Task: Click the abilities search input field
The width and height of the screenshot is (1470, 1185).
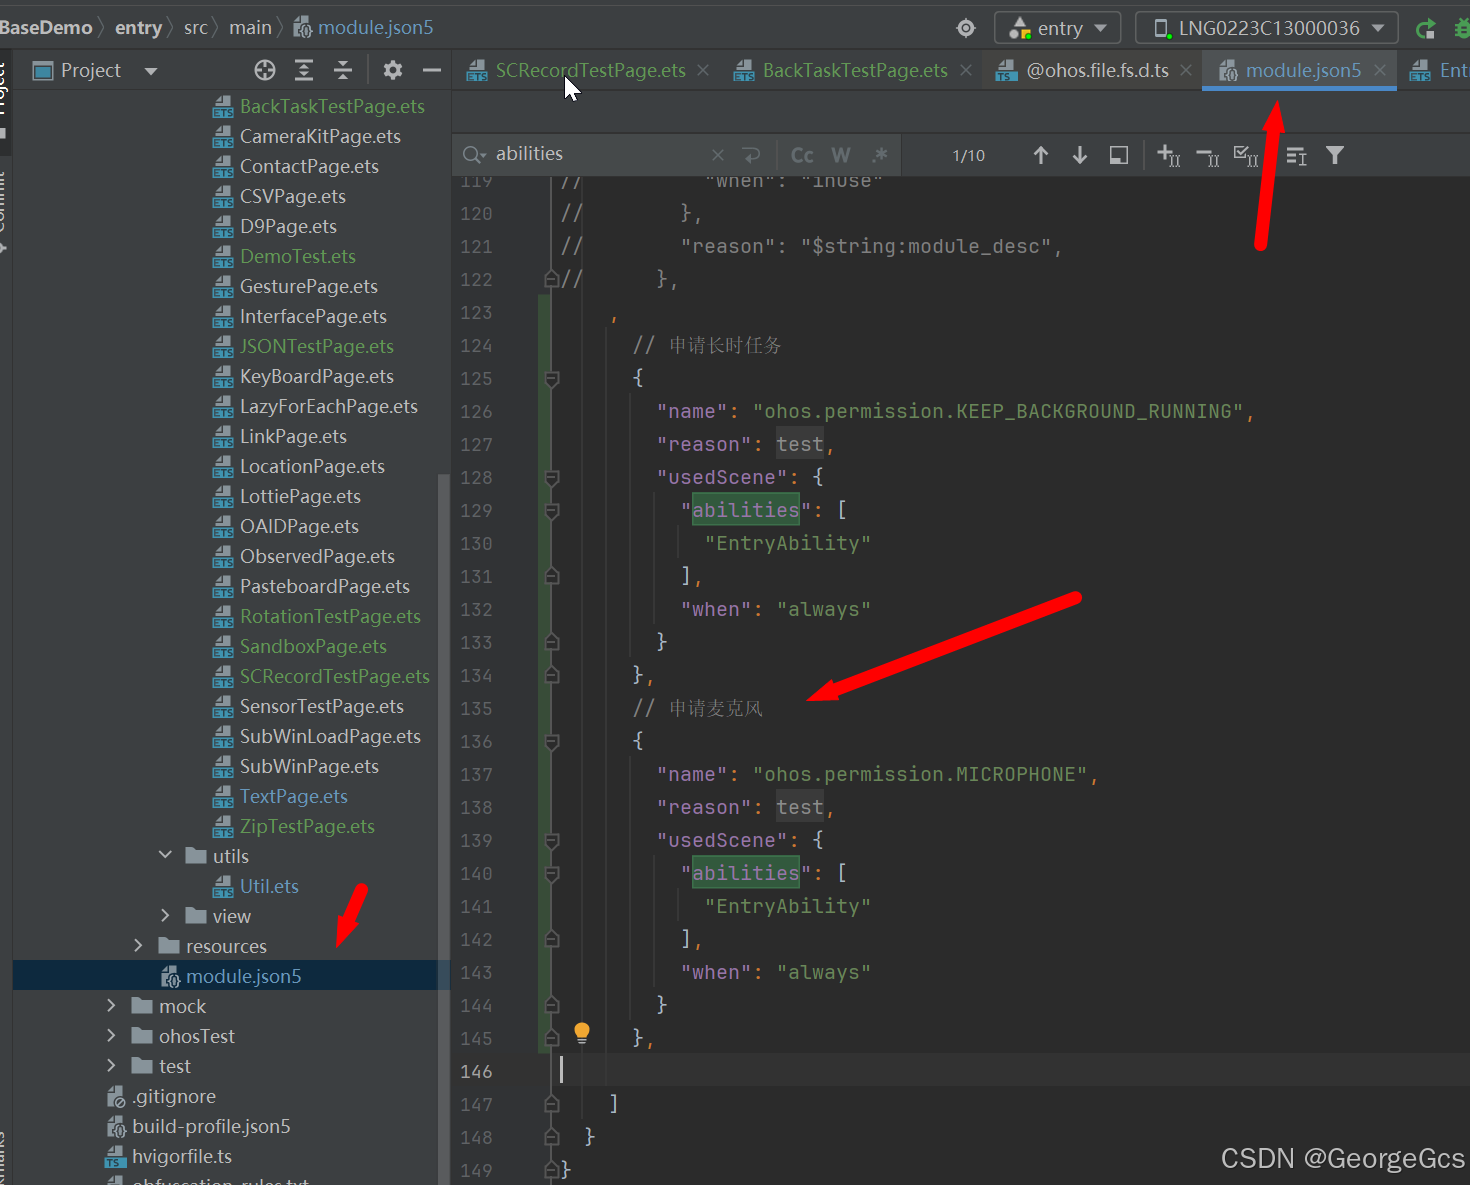Action: (600, 154)
